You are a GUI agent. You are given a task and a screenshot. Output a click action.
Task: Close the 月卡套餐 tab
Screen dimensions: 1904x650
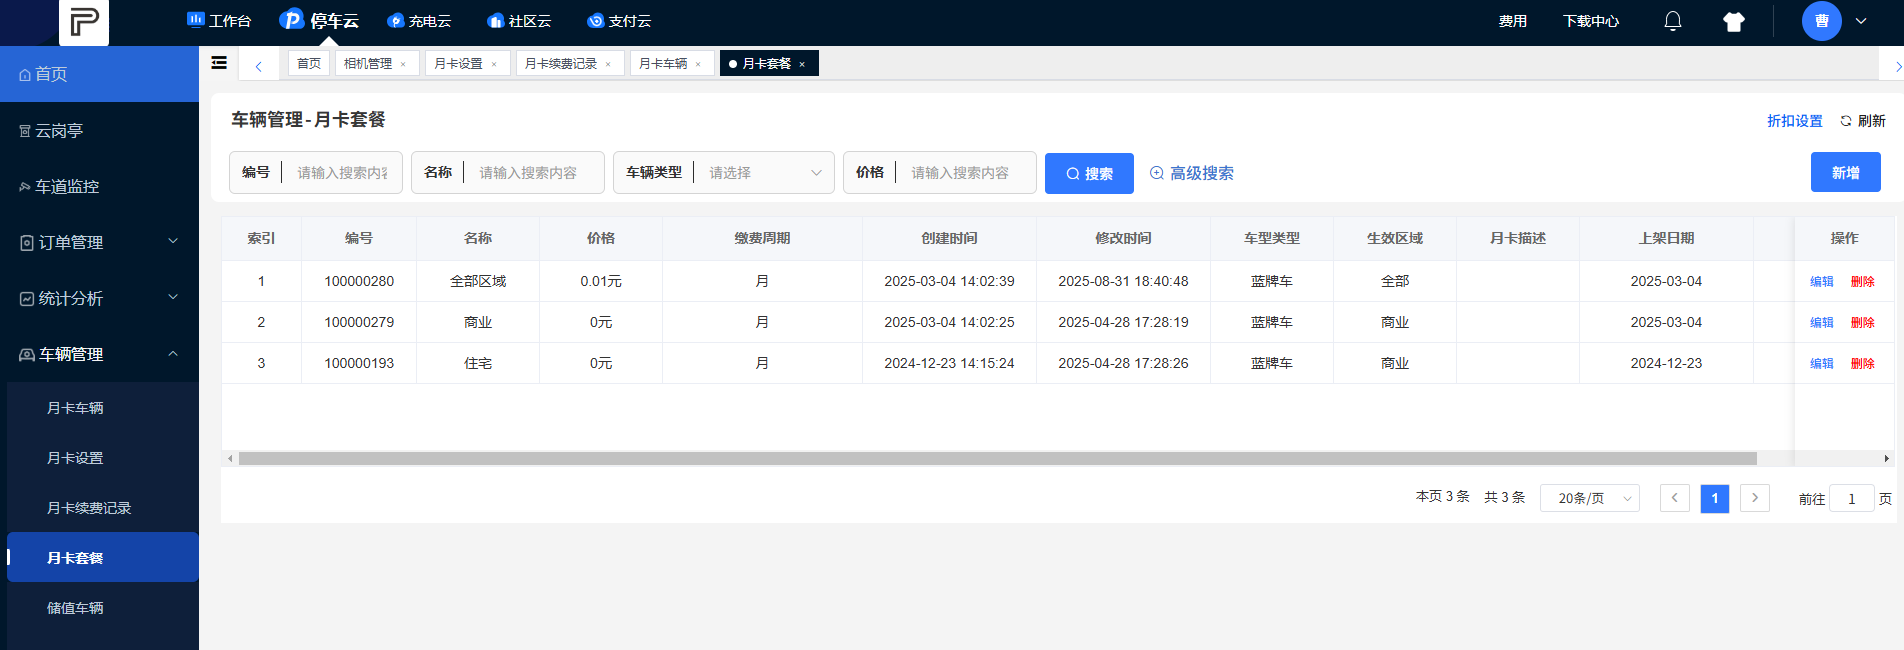point(802,64)
